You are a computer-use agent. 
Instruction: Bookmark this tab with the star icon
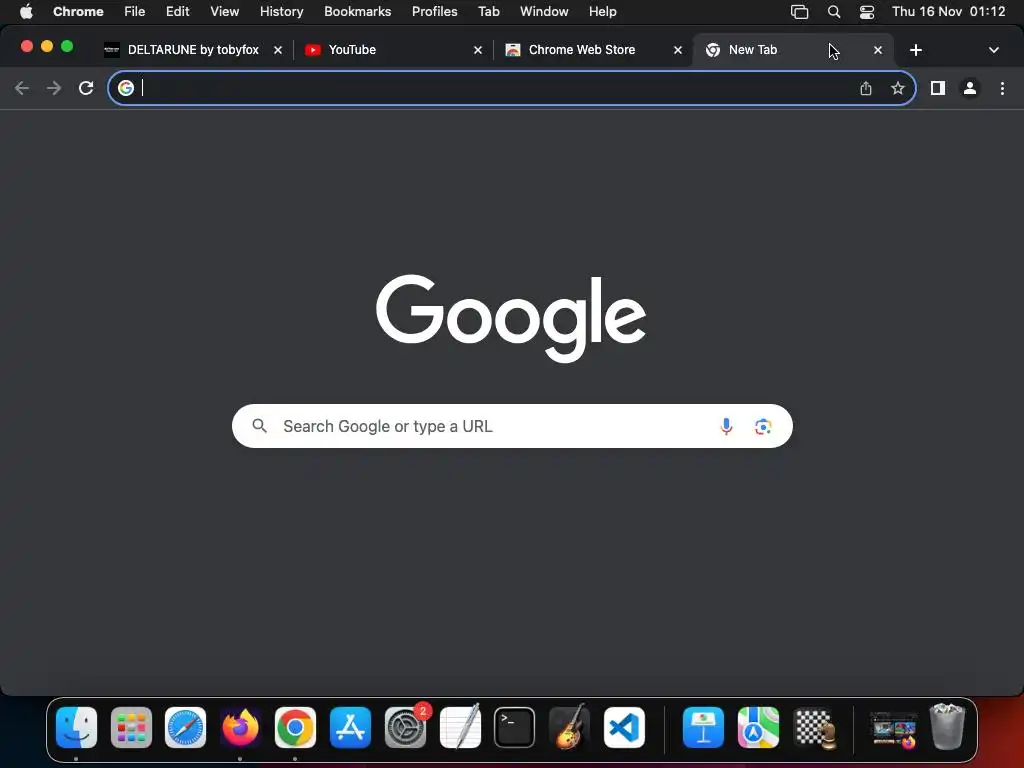coord(898,88)
